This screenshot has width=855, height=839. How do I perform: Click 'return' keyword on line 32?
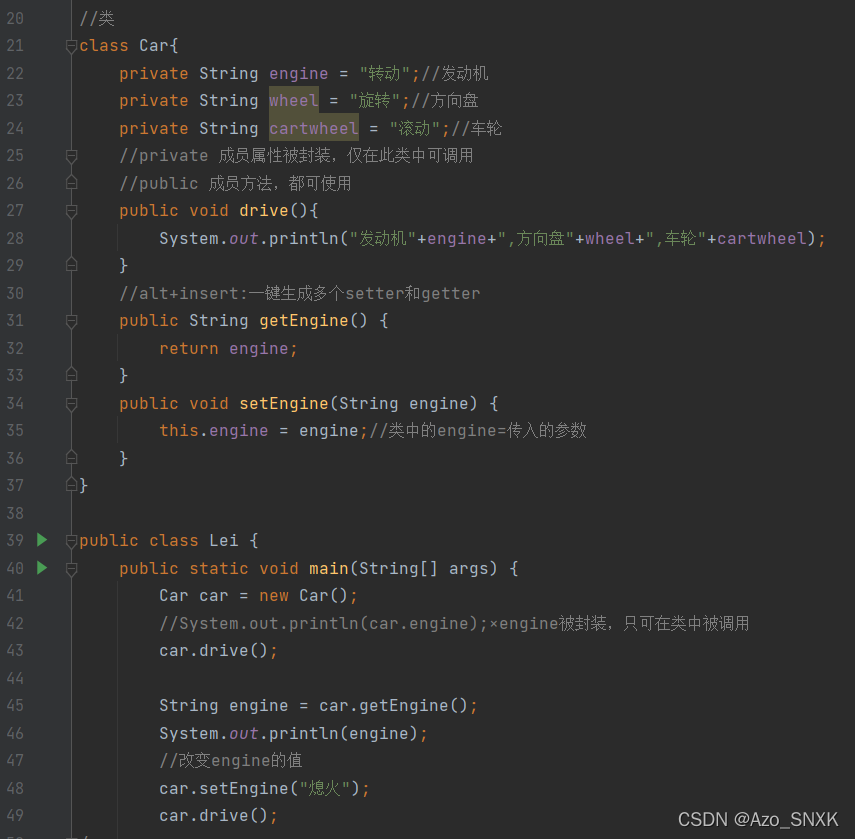(x=189, y=348)
